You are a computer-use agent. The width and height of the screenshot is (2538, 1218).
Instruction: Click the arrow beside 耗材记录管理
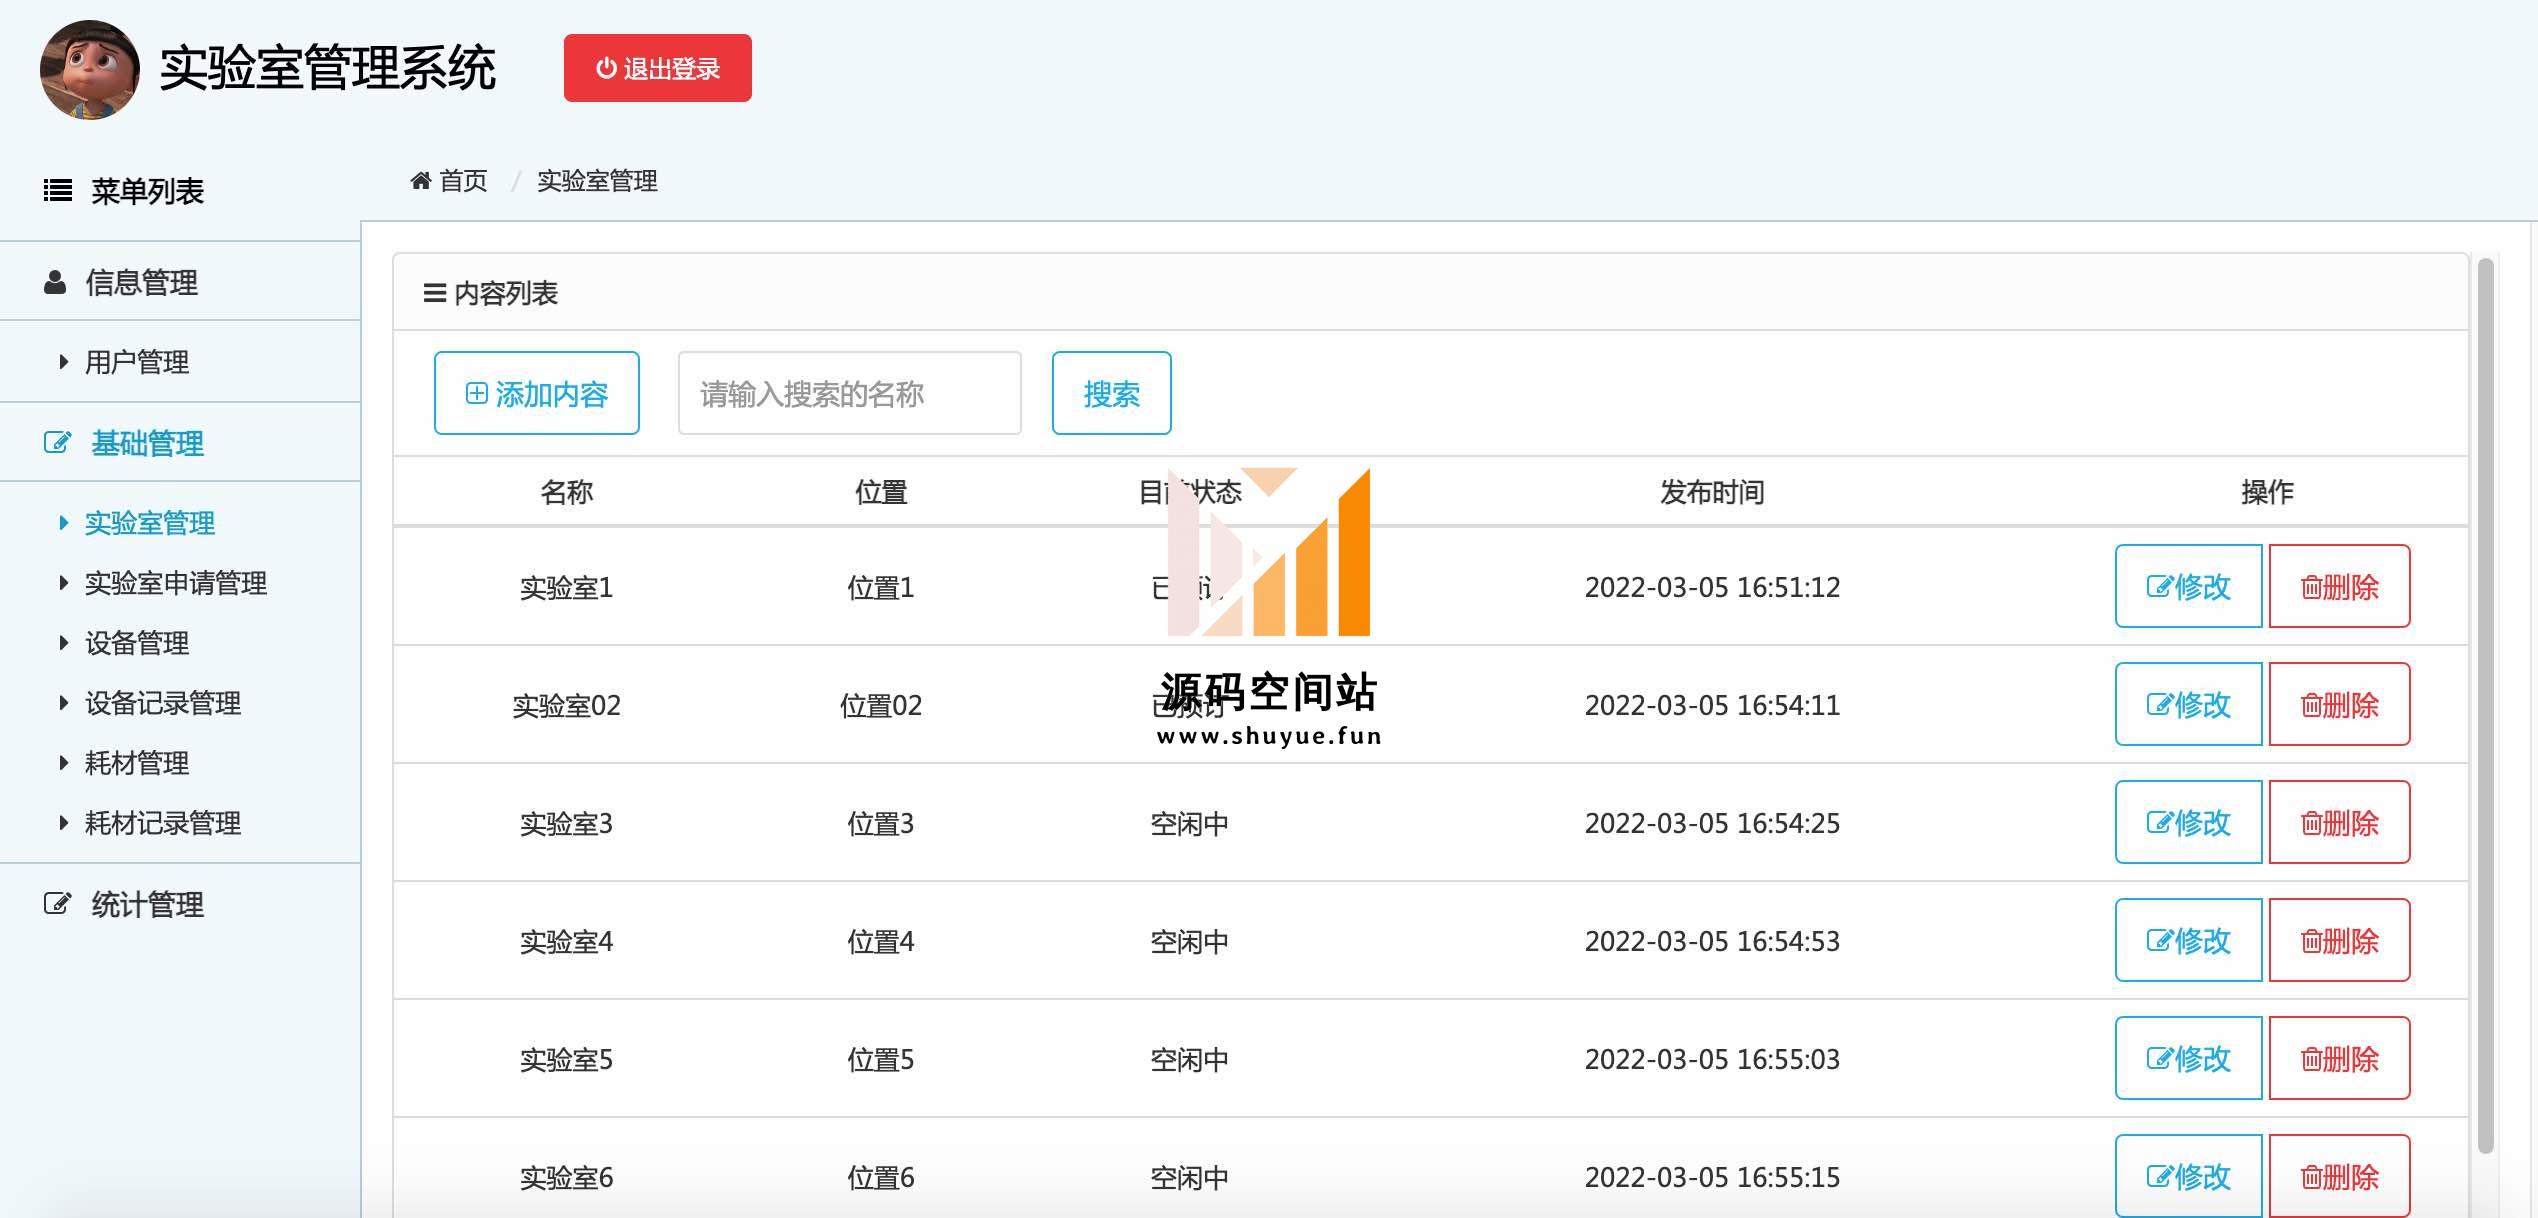[x=63, y=823]
